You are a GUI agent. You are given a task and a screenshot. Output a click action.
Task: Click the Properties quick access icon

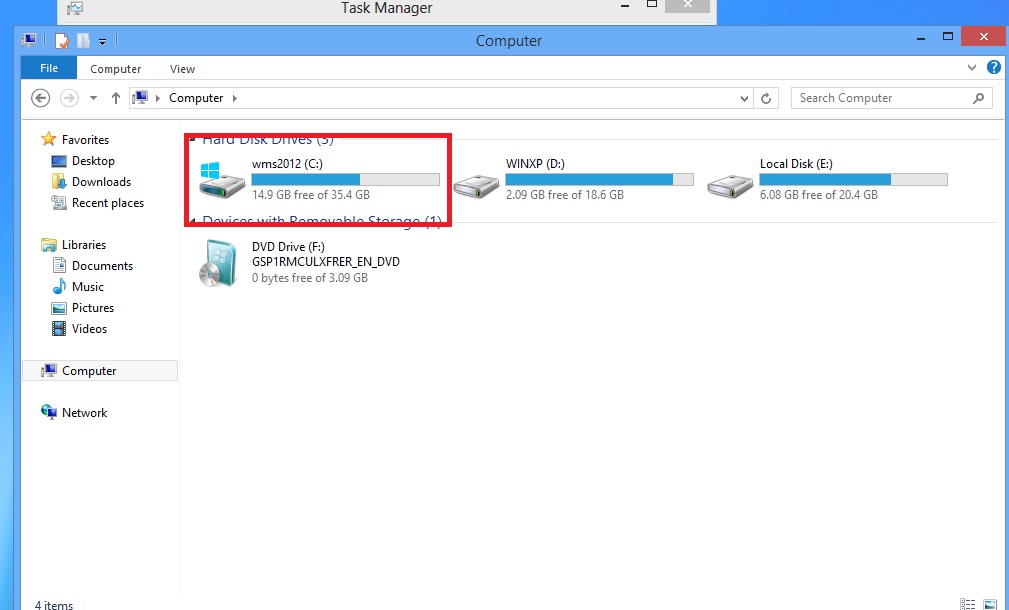click(x=62, y=41)
